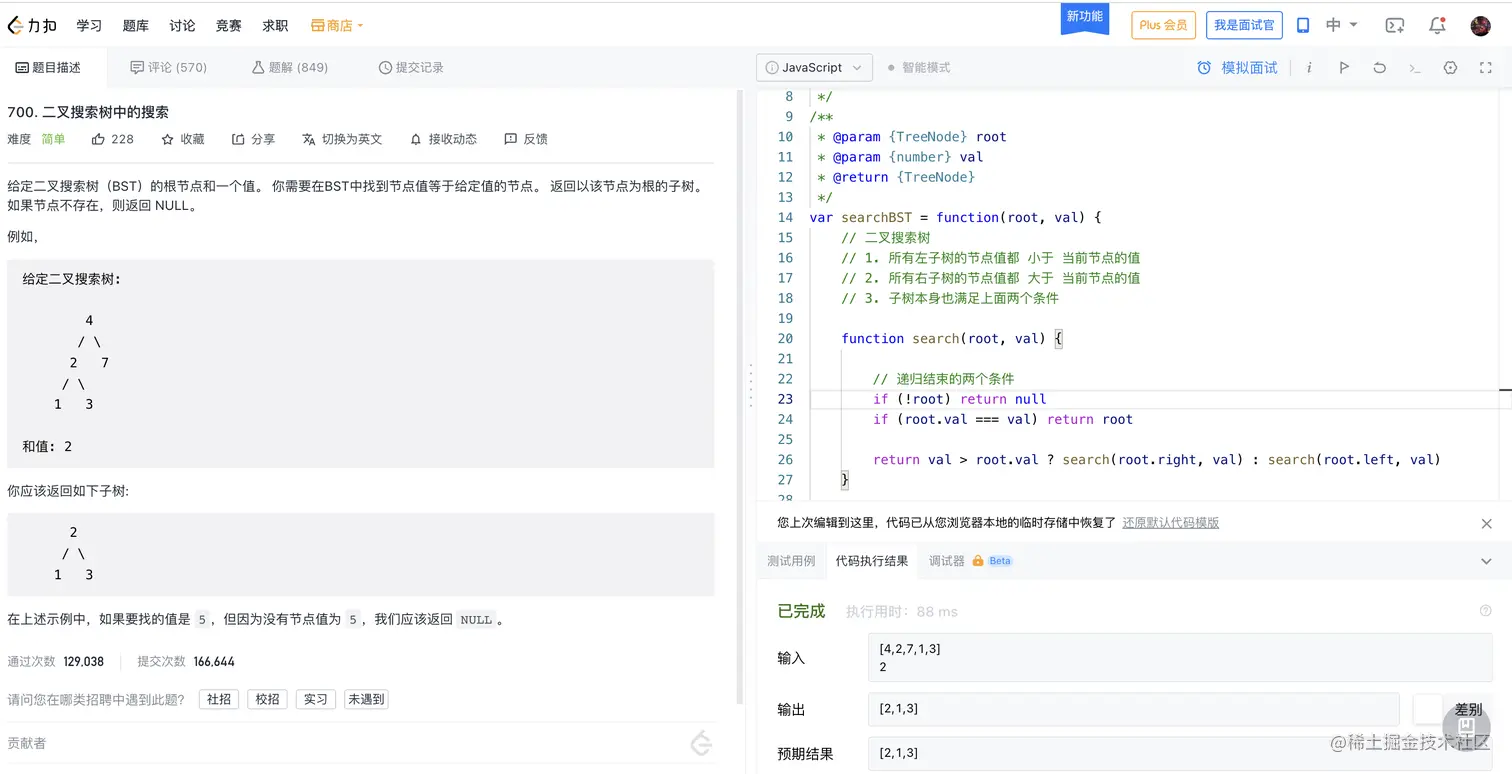Switch to 评论 (570) tab

pyautogui.click(x=169, y=68)
